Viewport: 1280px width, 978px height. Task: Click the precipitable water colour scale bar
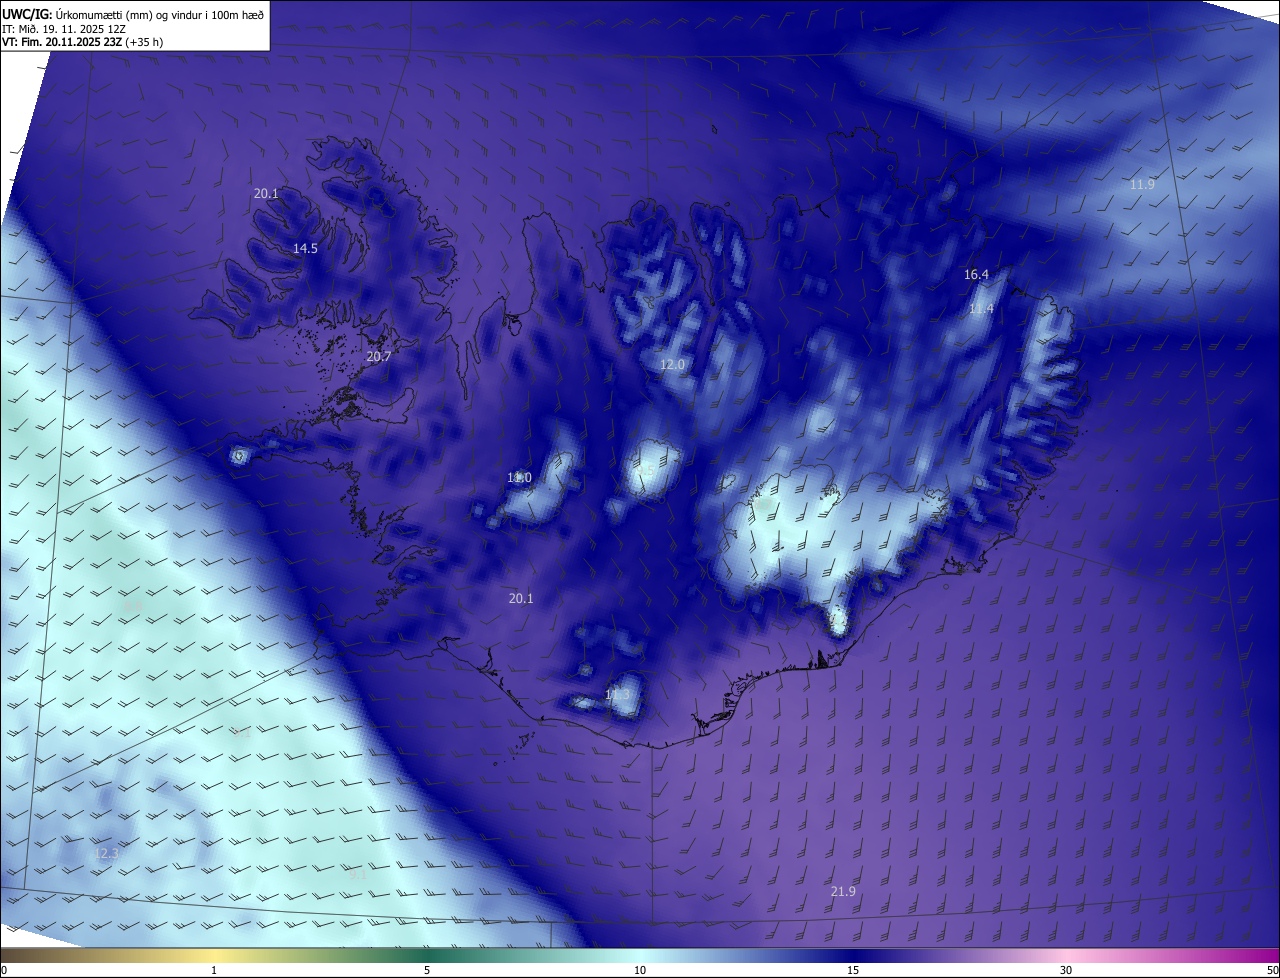pos(640,956)
